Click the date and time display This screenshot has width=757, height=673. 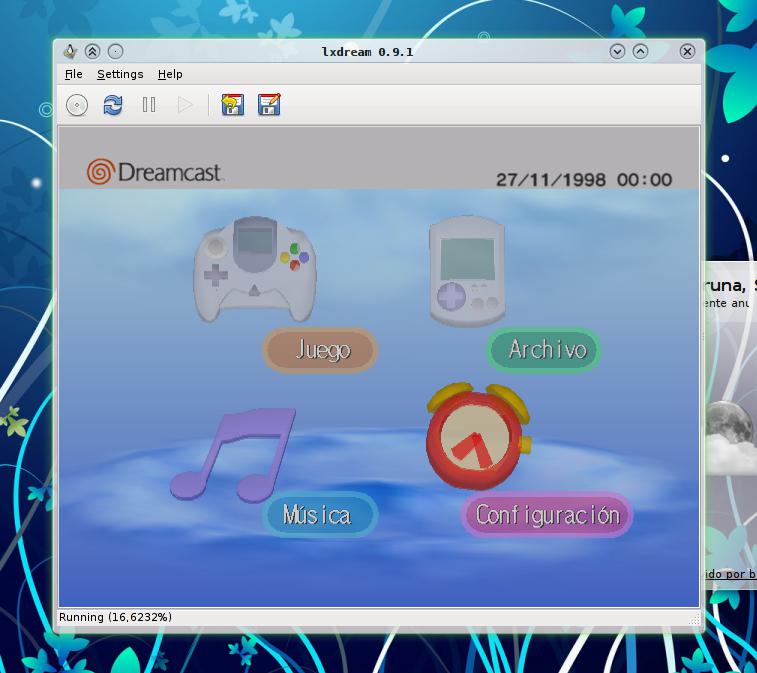pos(584,180)
